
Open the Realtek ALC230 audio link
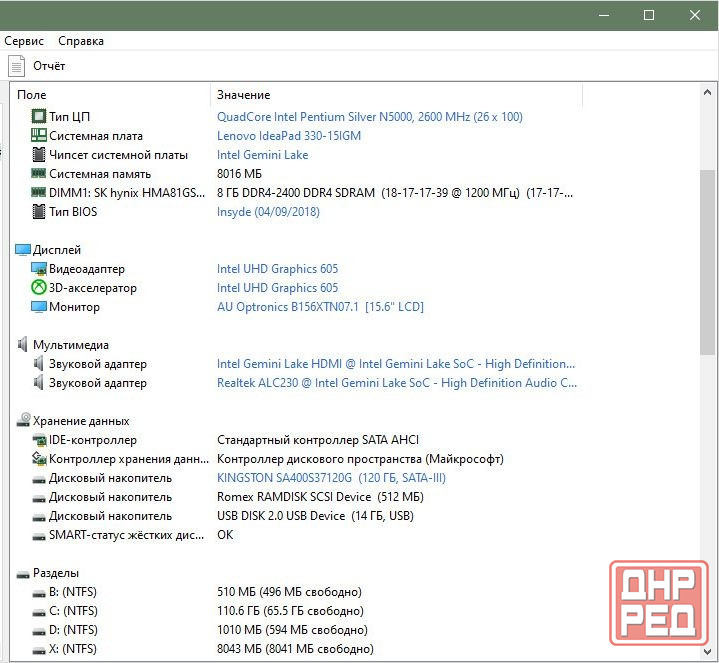click(x=397, y=383)
